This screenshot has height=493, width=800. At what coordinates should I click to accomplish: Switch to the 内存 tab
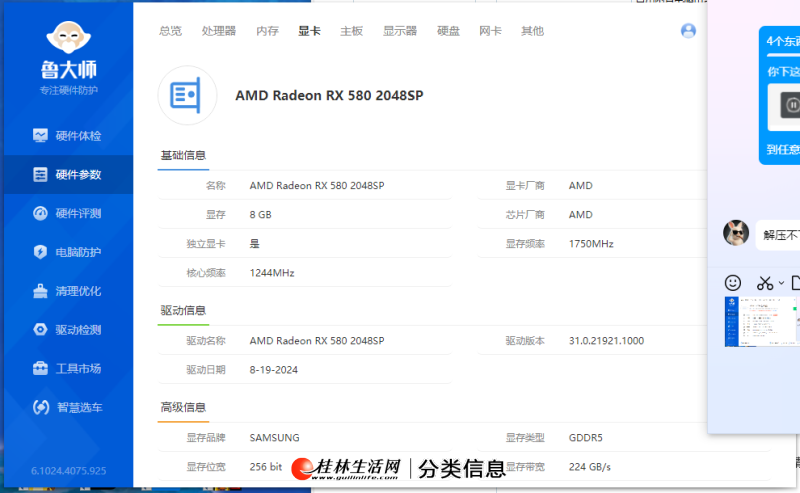(x=267, y=31)
